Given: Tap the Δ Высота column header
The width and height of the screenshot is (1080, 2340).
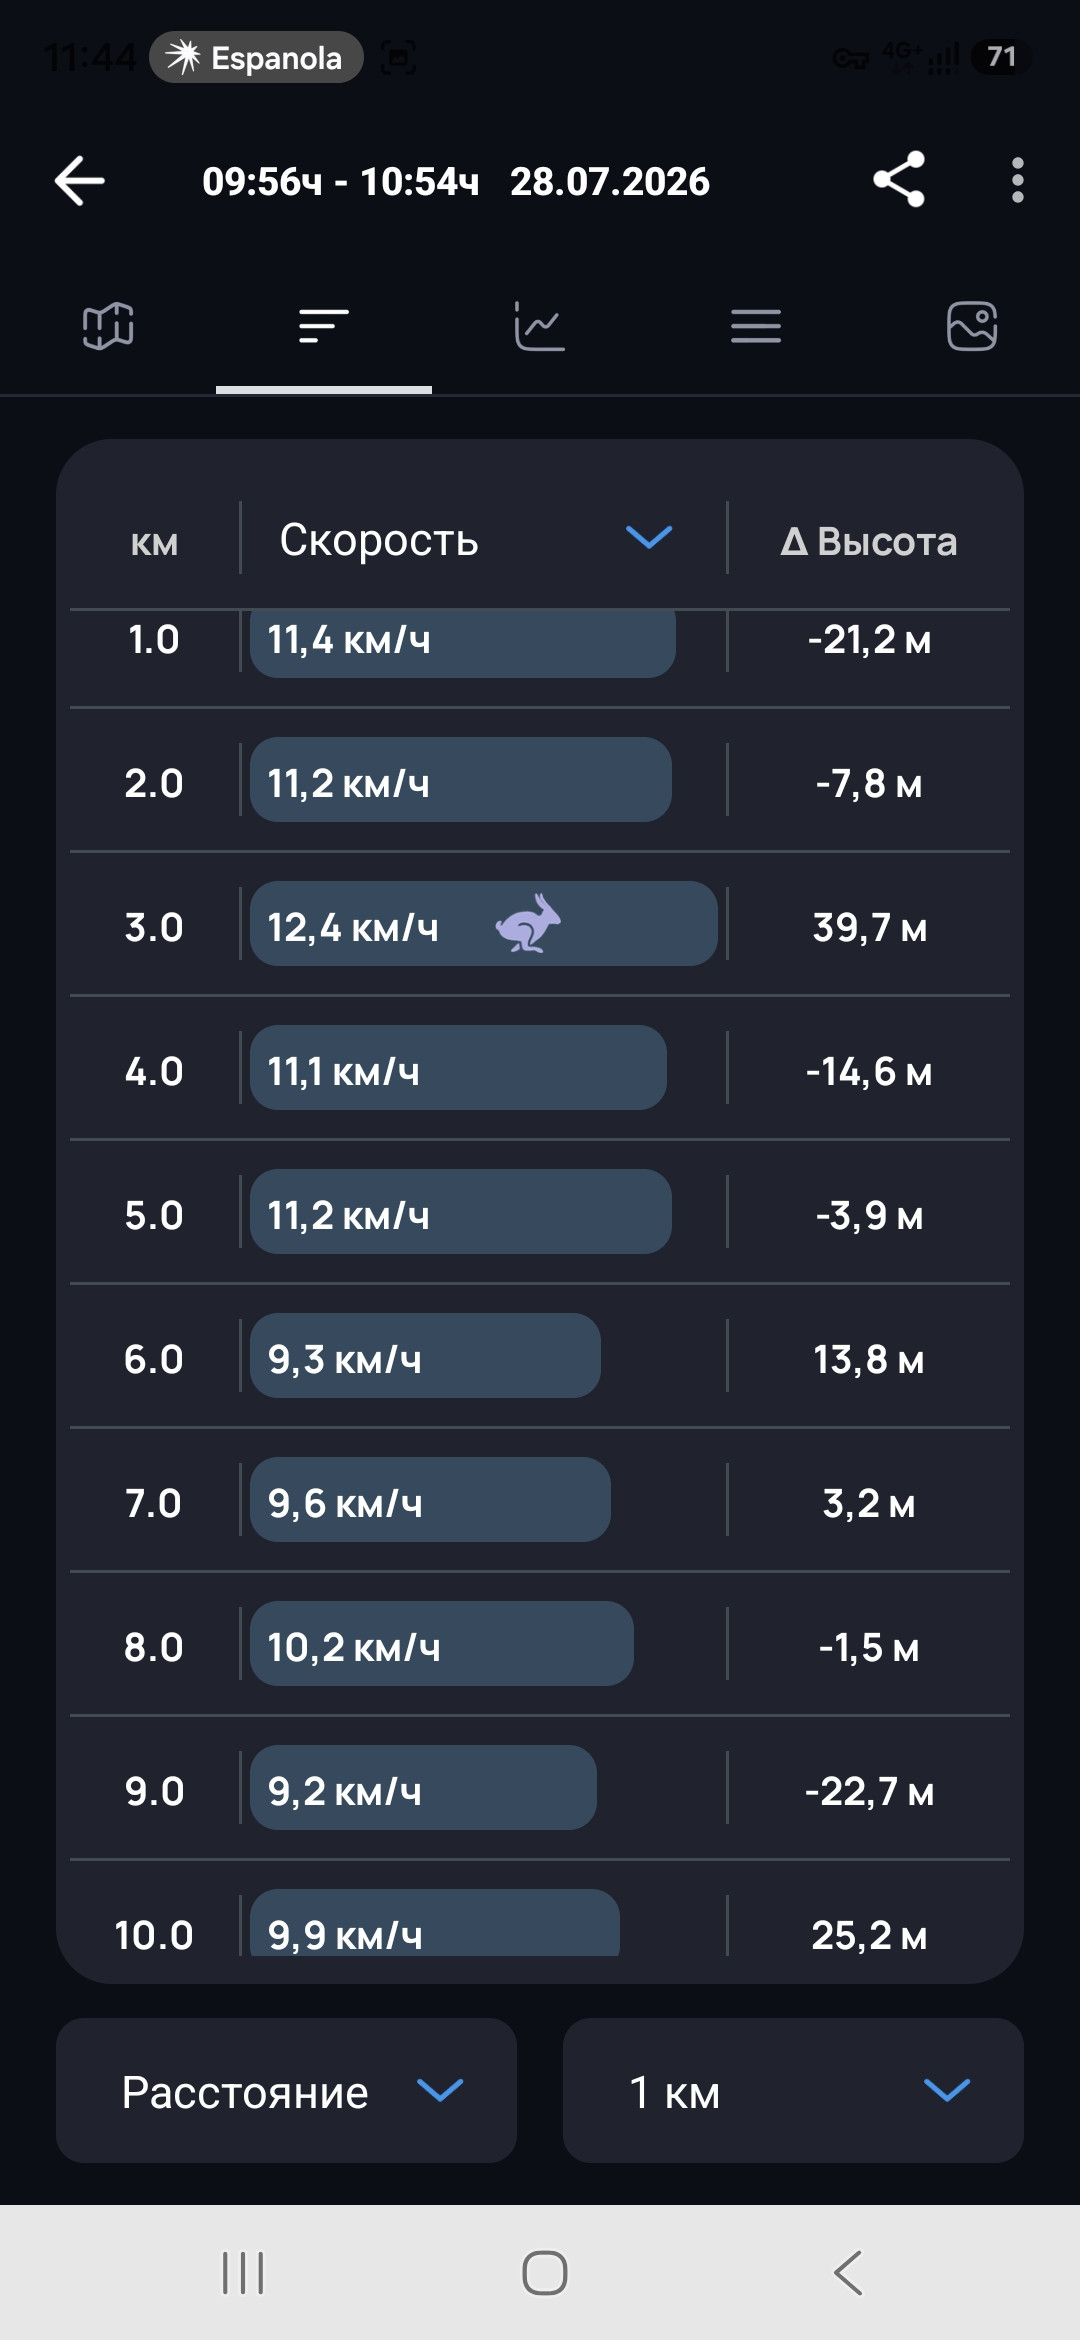Looking at the screenshot, I should pos(868,541).
